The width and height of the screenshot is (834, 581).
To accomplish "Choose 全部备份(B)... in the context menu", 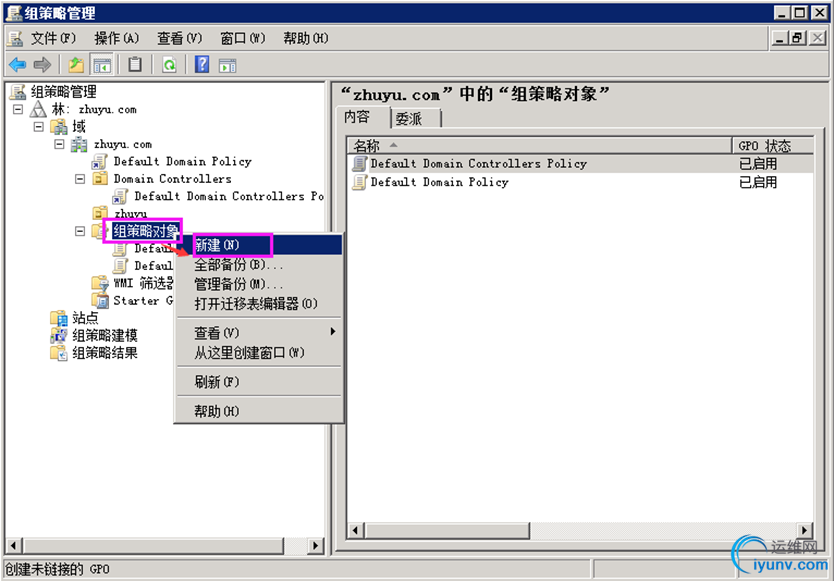I will [x=259, y=264].
